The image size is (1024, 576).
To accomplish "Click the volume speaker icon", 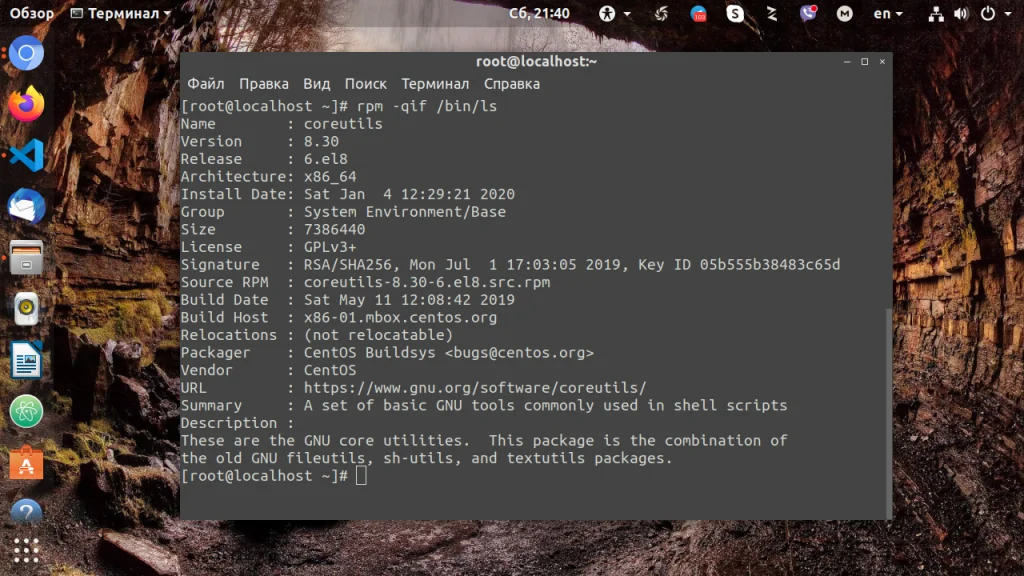I will [x=961, y=13].
